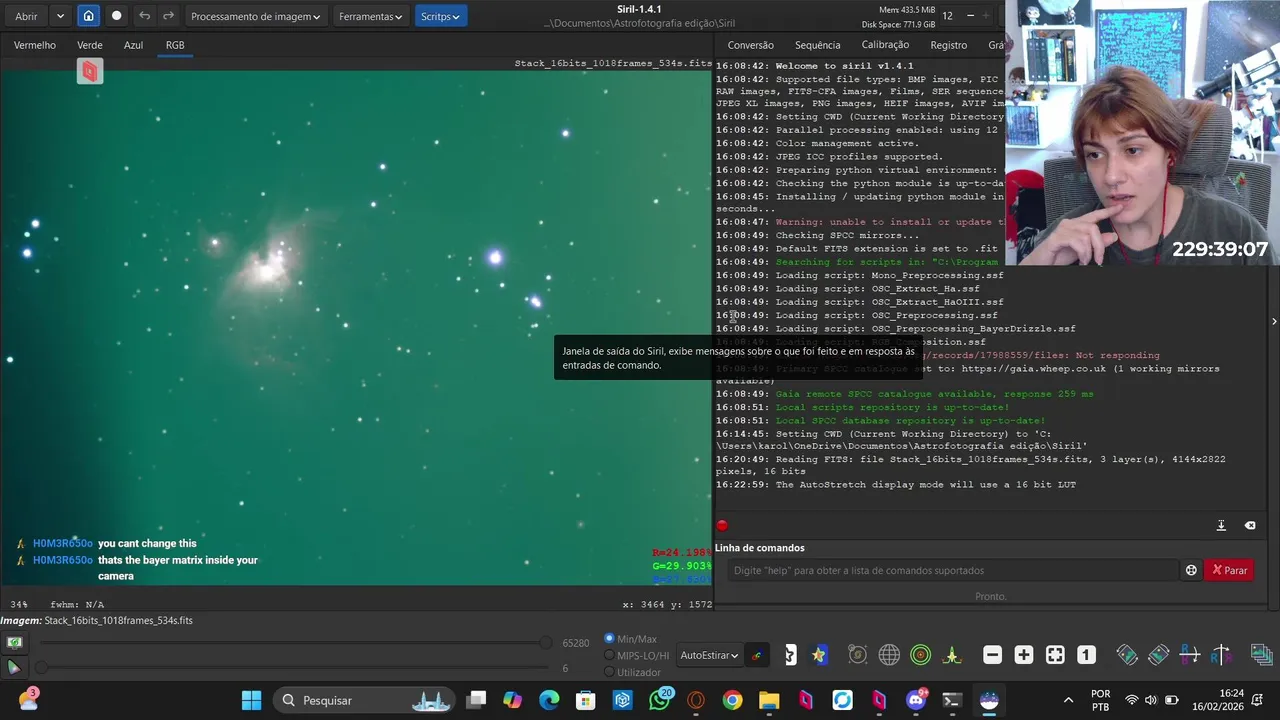Click the zoom in plus icon
Viewport: 1280px width, 720px height.
(1023, 655)
